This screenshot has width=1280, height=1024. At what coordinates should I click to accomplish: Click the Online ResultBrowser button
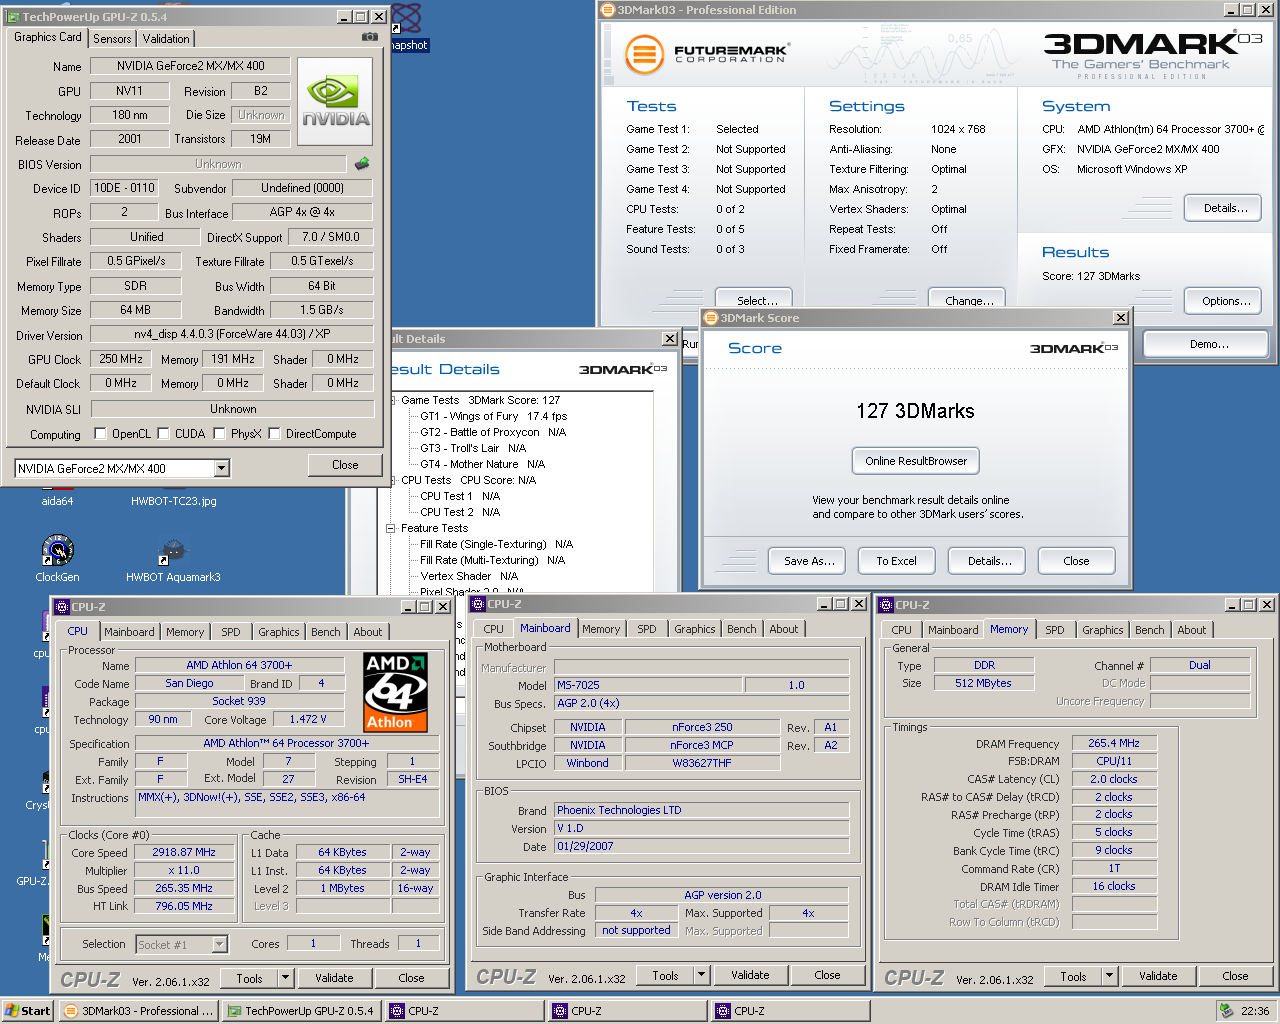click(x=916, y=461)
